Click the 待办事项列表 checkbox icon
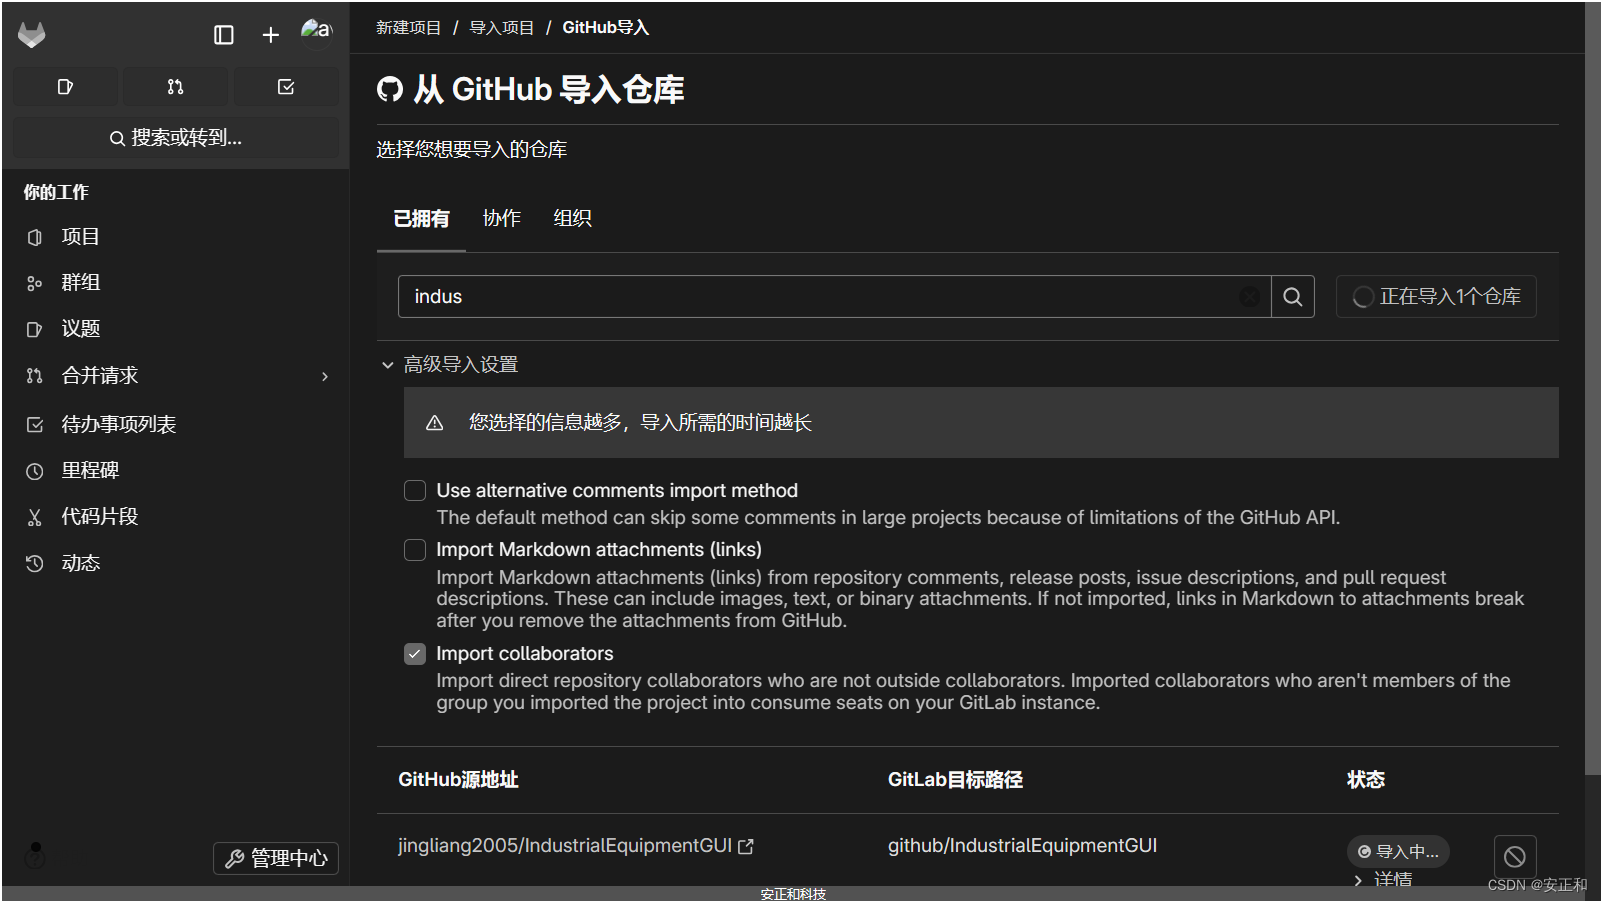The height and width of the screenshot is (903, 1603). 35,425
